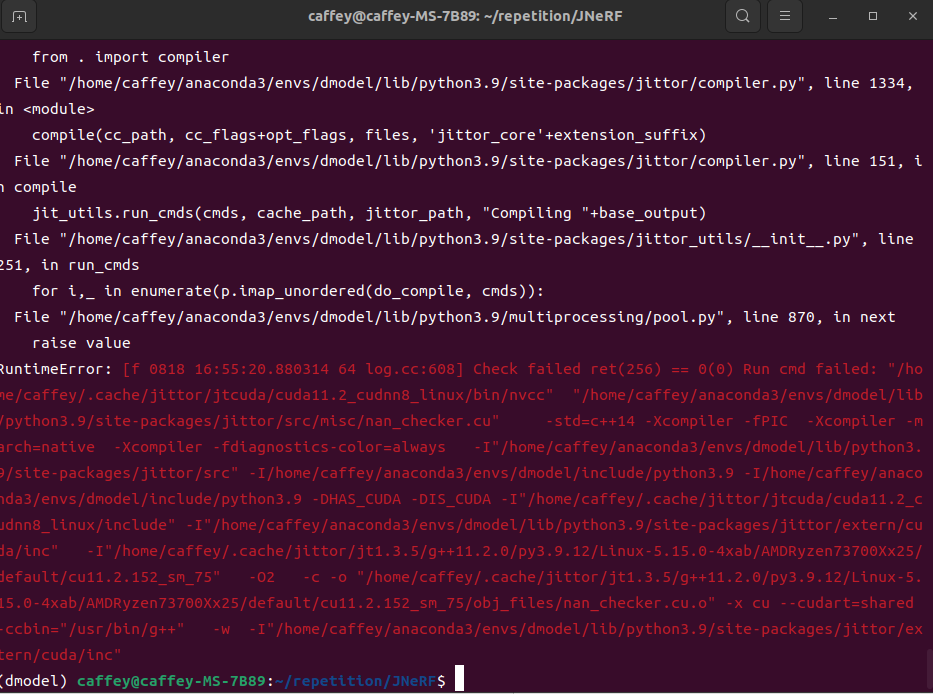This screenshot has height=694, width=933.
Task: Click the 'RuntimeError:' text
Action: (x=55, y=369)
